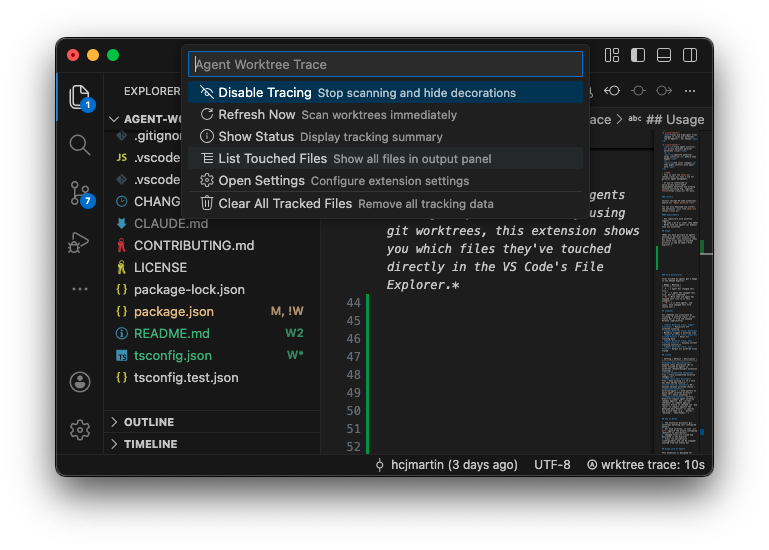Open package-lock.json file
Image resolution: width=769 pixels, height=550 pixels.
coord(212,289)
